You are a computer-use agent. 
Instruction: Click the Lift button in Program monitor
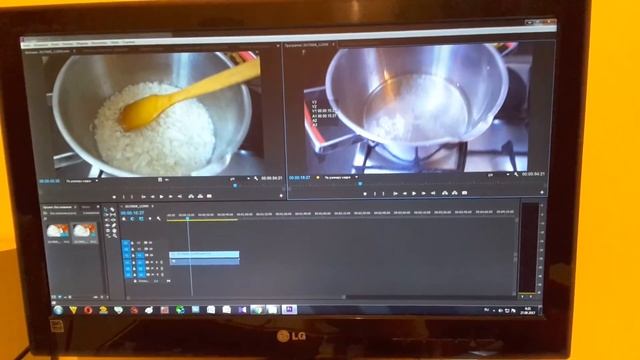tap(444, 193)
